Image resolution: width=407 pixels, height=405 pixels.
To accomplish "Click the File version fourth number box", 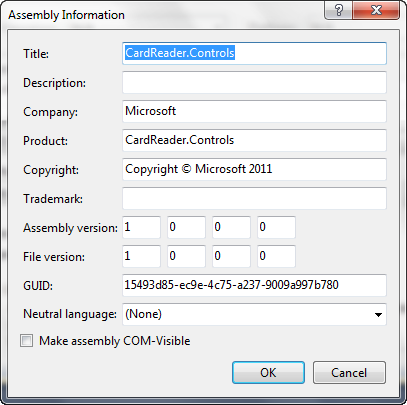I will click(276, 256).
